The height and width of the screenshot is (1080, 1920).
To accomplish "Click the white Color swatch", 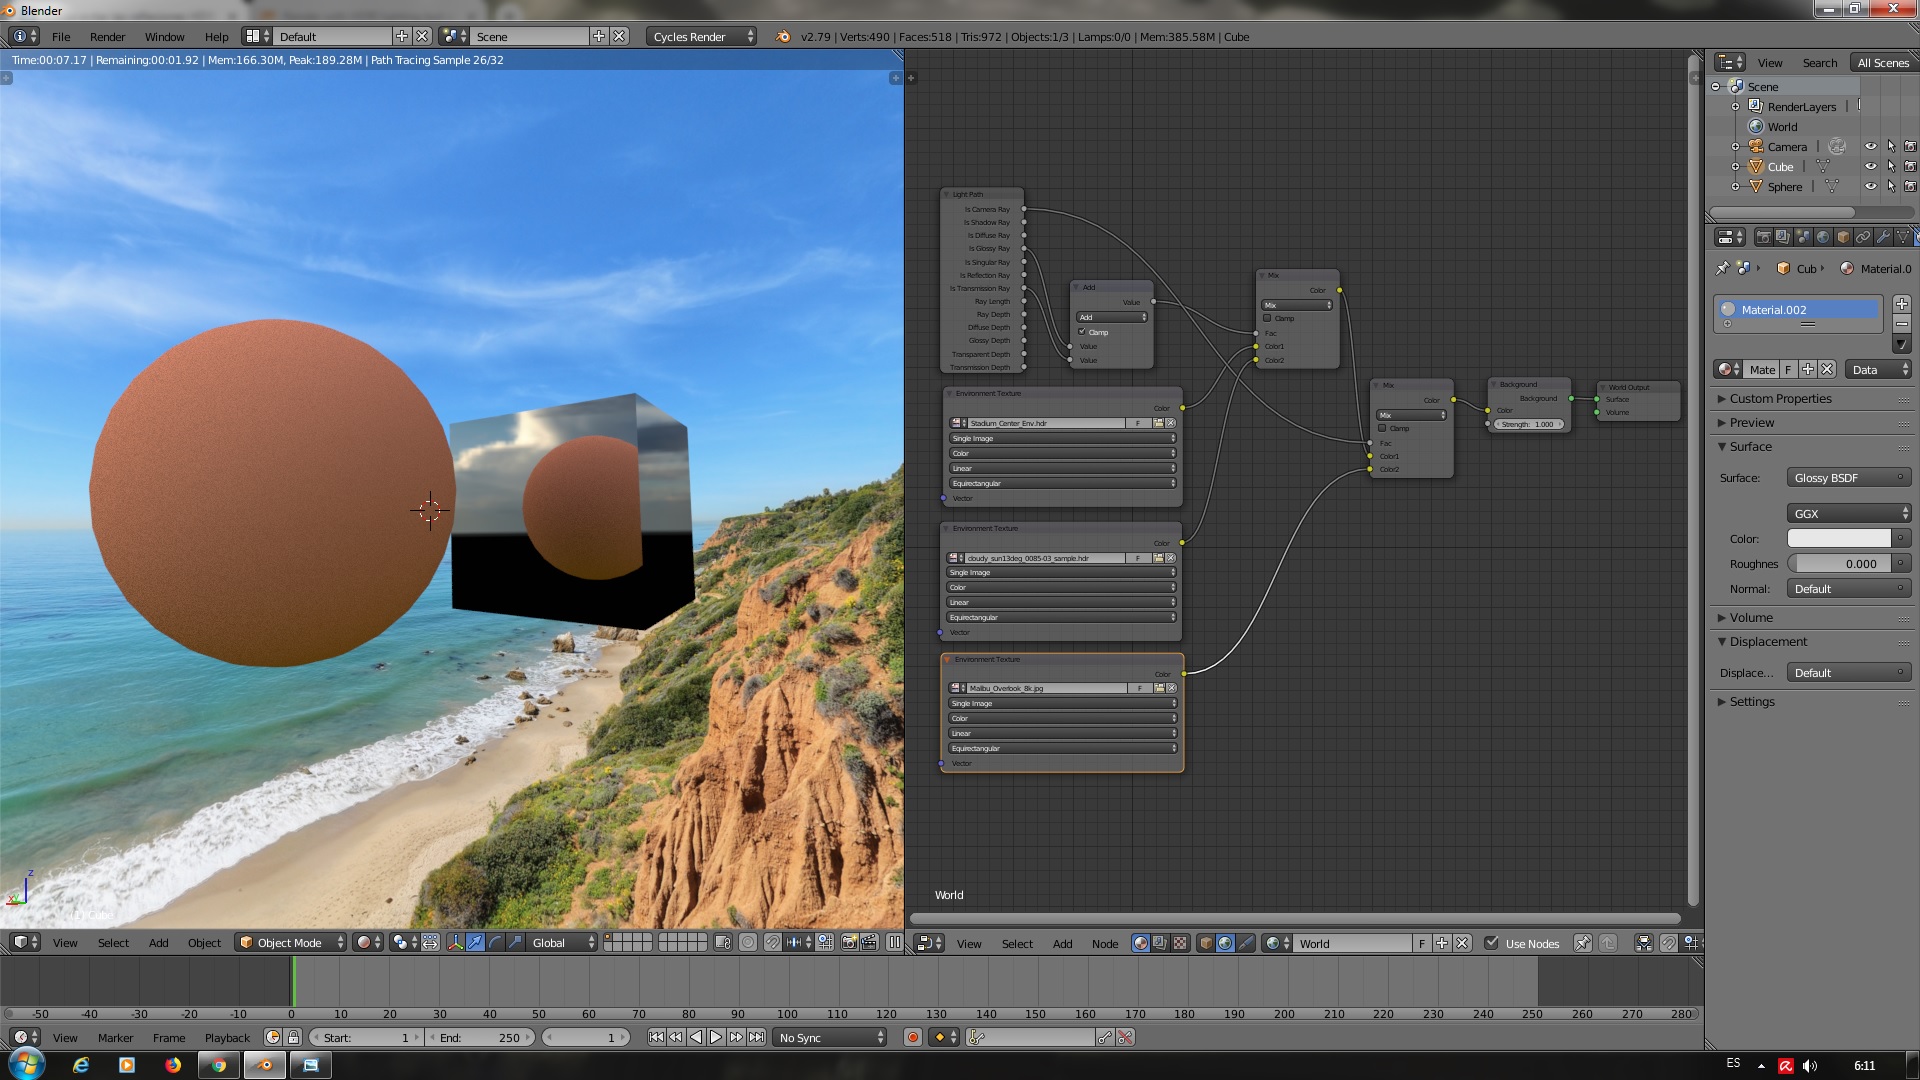I will tap(1839, 538).
